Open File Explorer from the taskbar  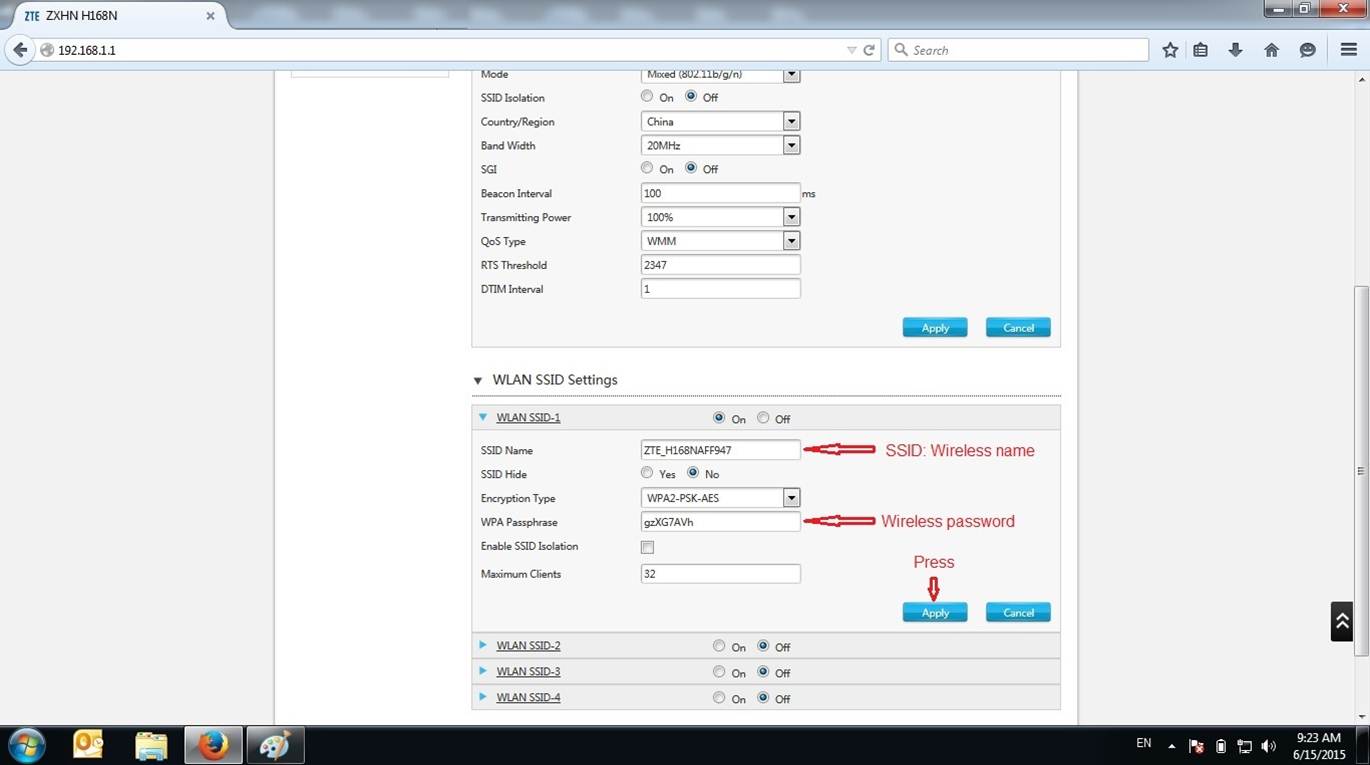(151, 745)
